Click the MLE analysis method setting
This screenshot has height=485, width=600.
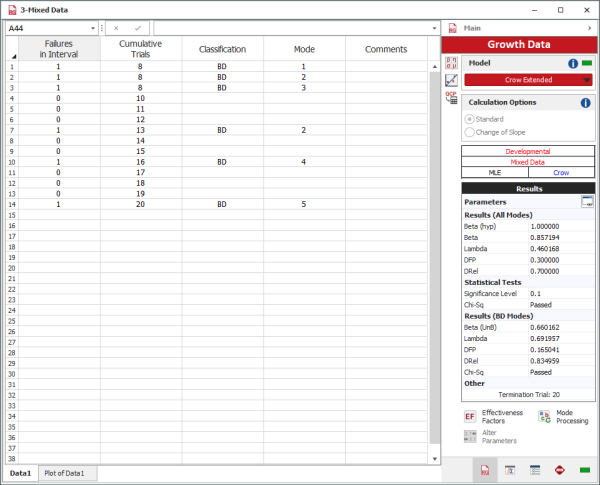(494, 172)
